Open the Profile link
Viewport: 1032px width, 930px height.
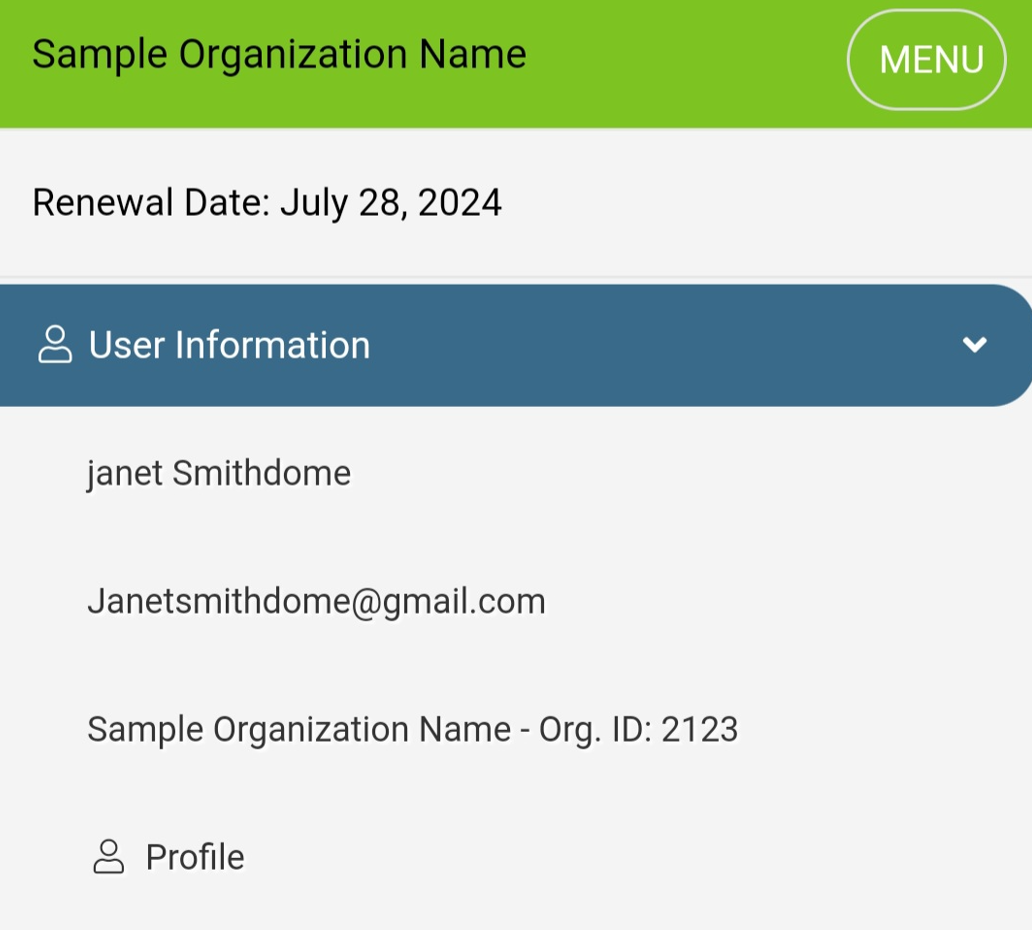coord(195,857)
